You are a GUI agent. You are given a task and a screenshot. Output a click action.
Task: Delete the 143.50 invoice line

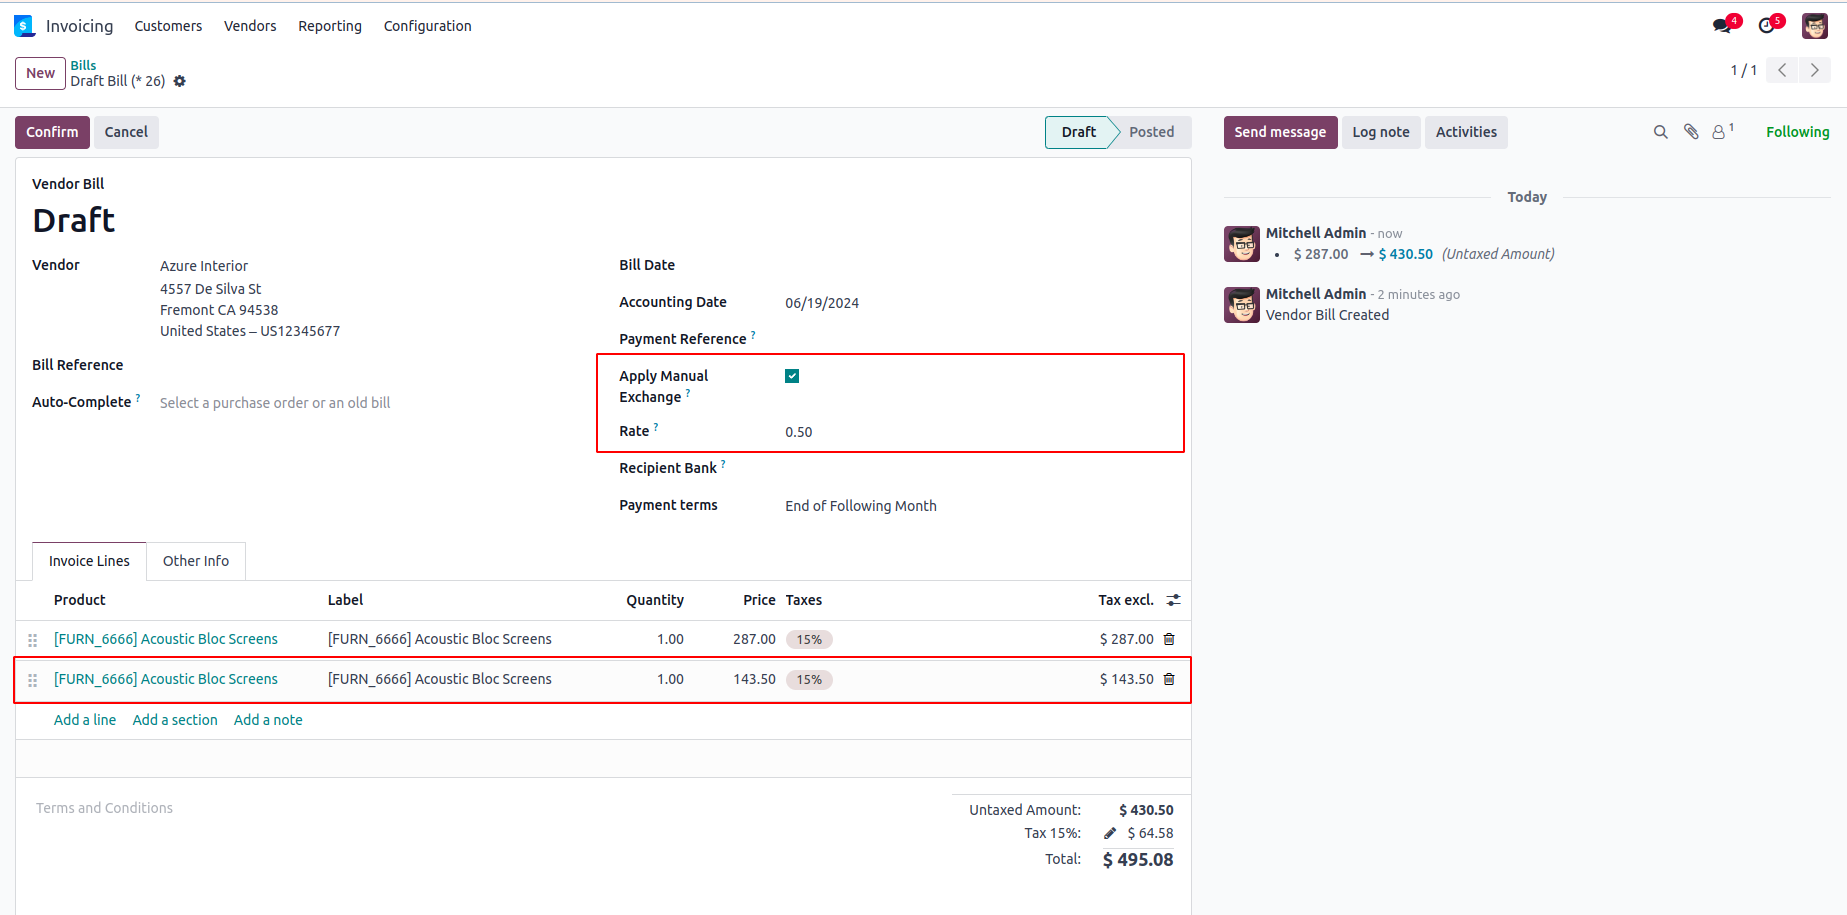[1169, 679]
